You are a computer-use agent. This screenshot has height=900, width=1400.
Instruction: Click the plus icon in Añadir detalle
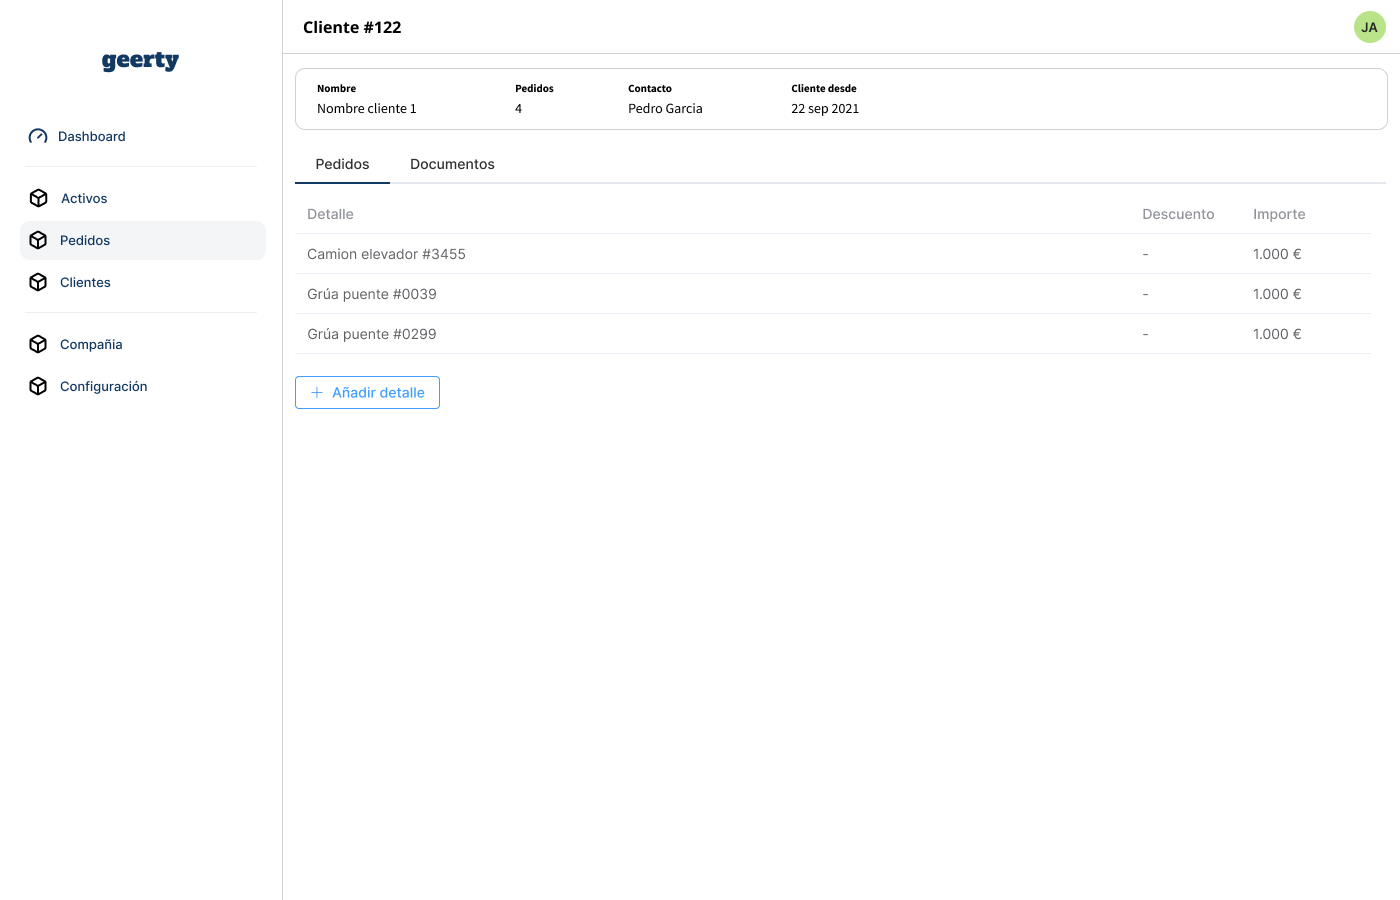coord(317,393)
